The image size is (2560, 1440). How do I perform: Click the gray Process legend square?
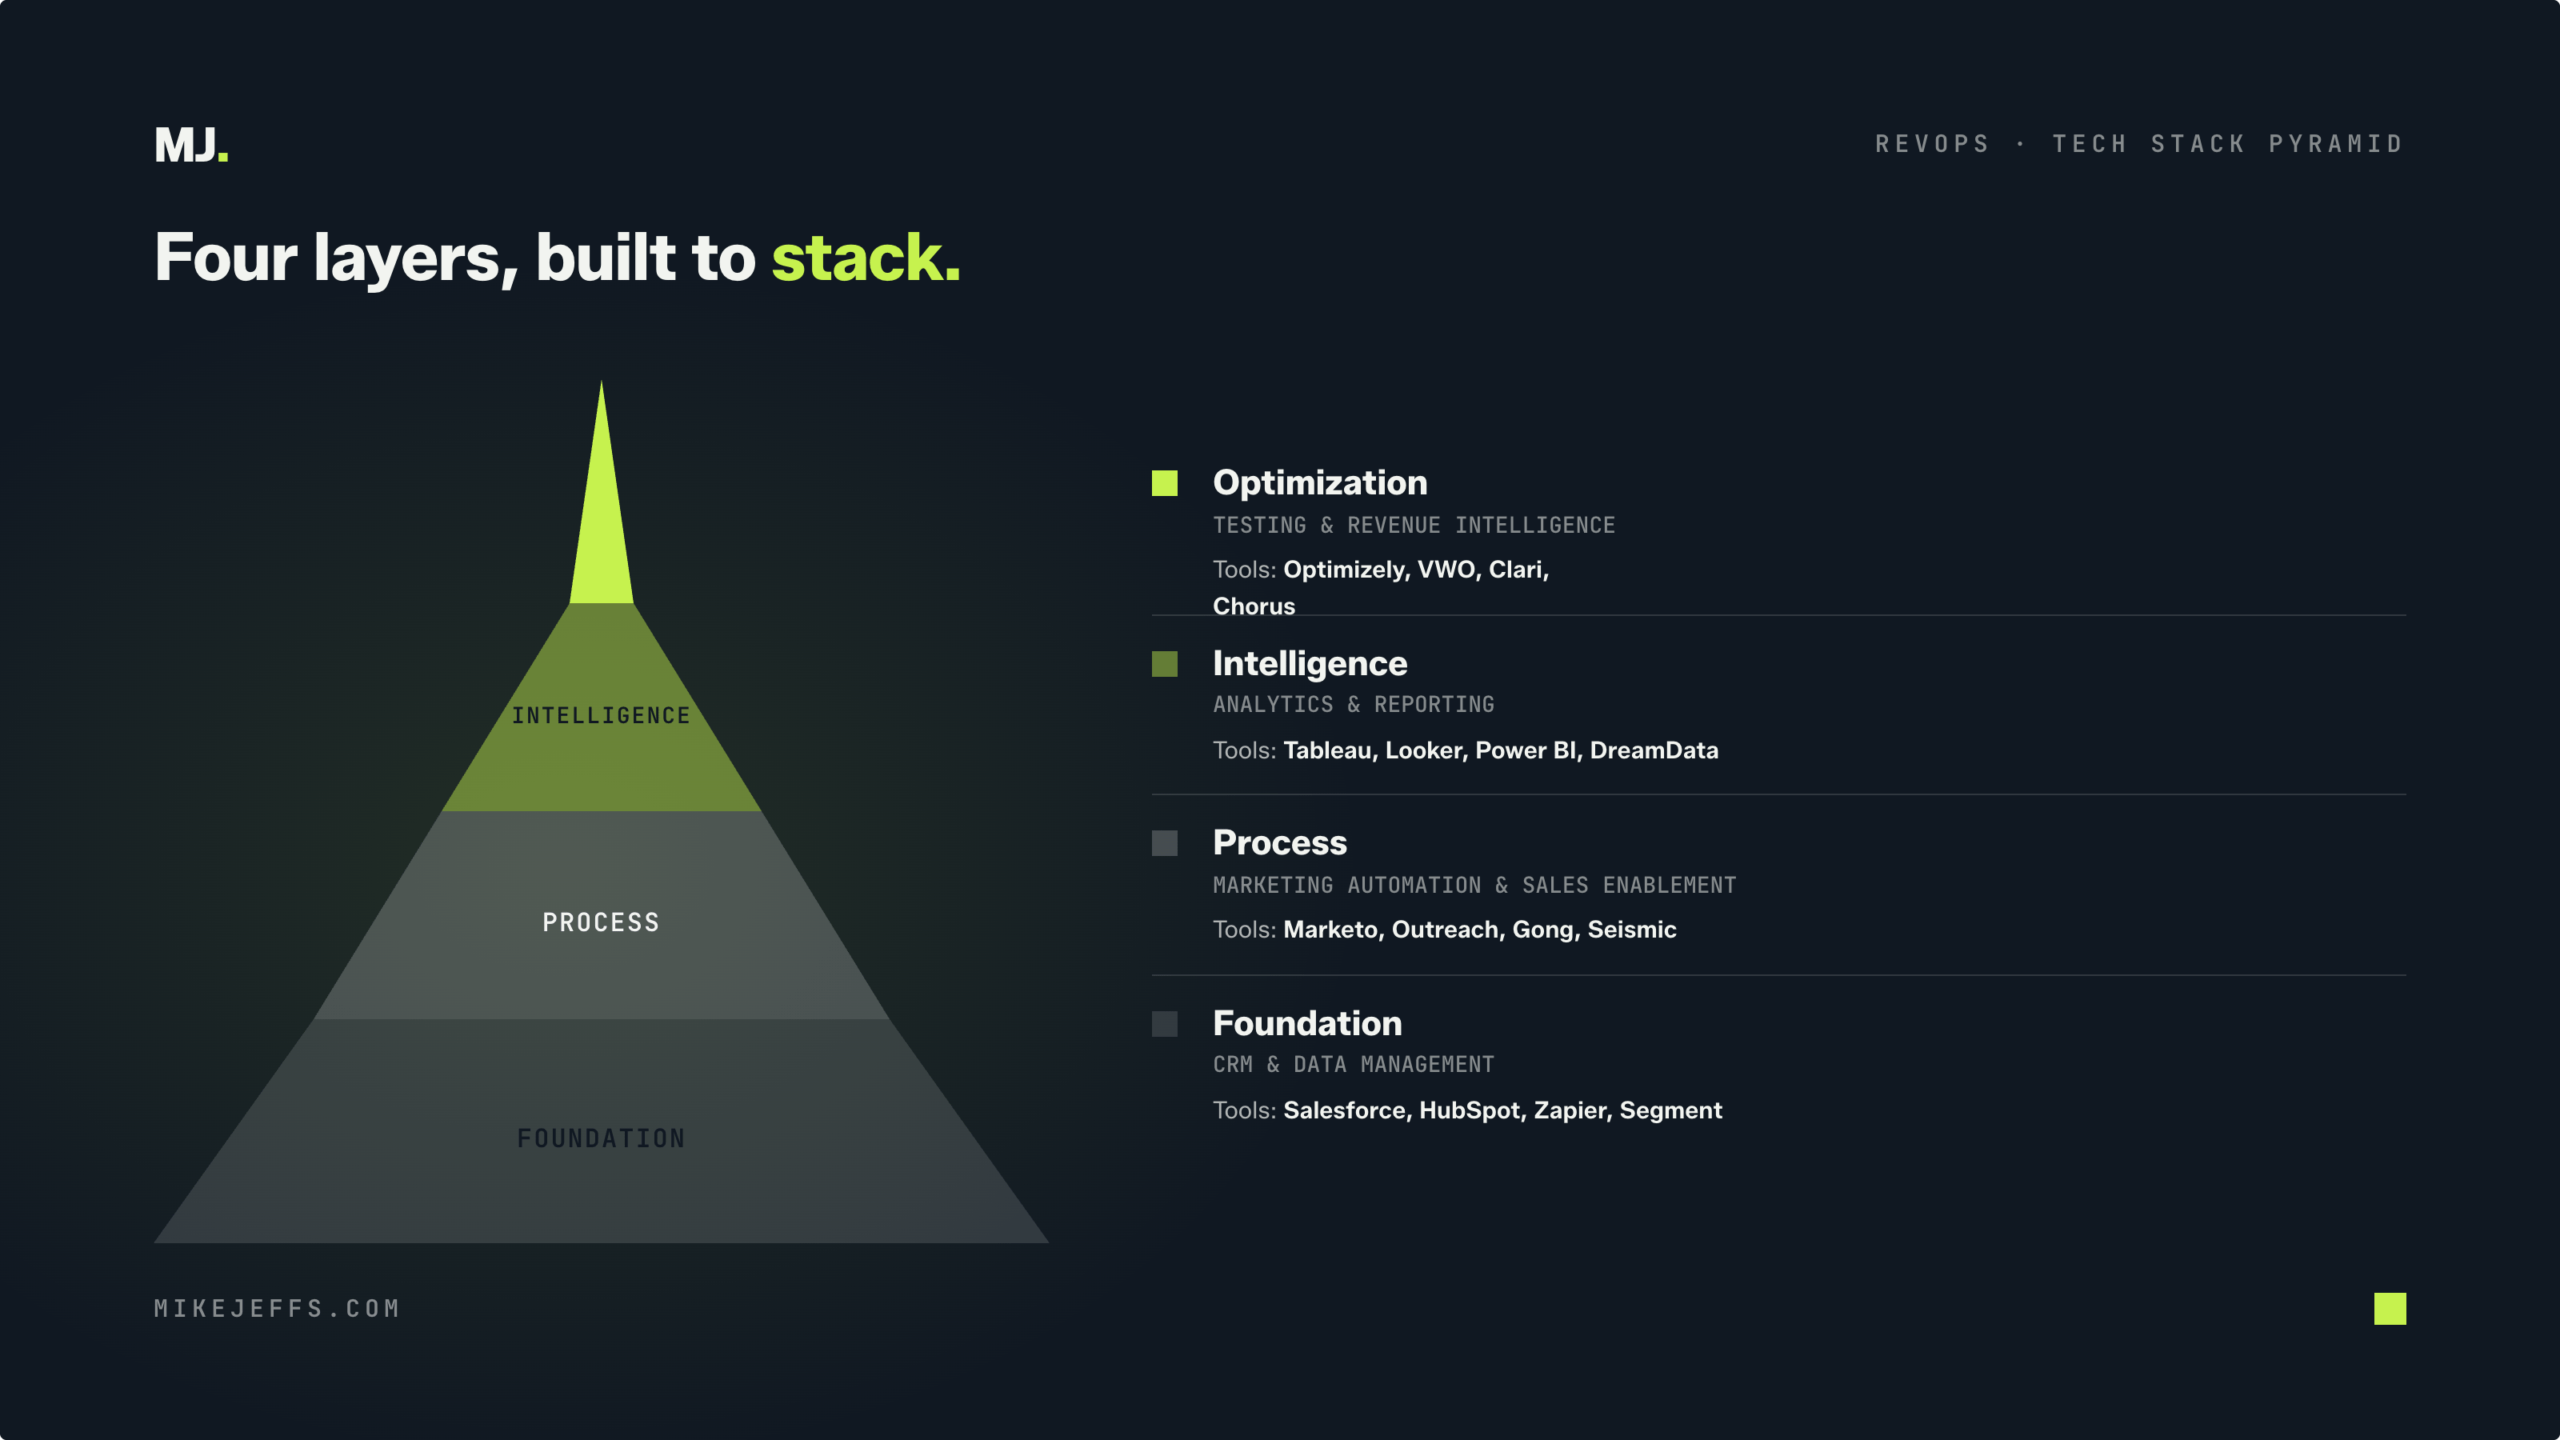pyautogui.click(x=1164, y=843)
